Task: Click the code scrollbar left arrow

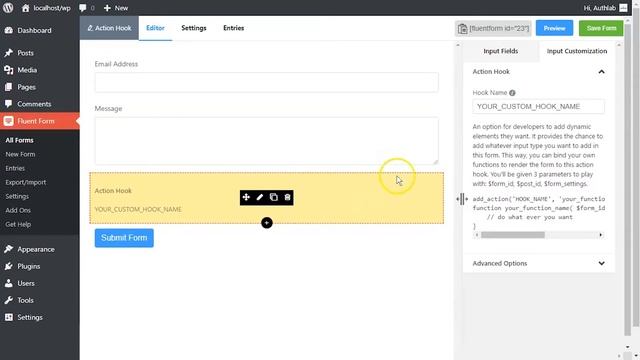Action: pyautogui.click(x=476, y=235)
